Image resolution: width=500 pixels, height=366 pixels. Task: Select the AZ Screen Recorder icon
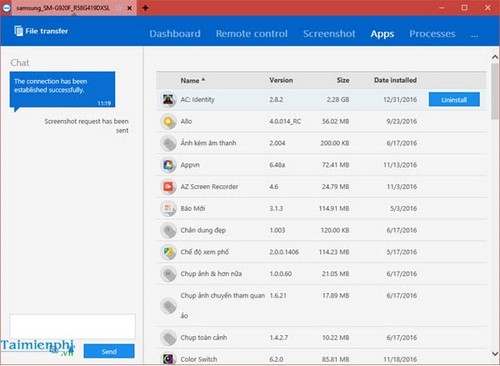click(168, 187)
